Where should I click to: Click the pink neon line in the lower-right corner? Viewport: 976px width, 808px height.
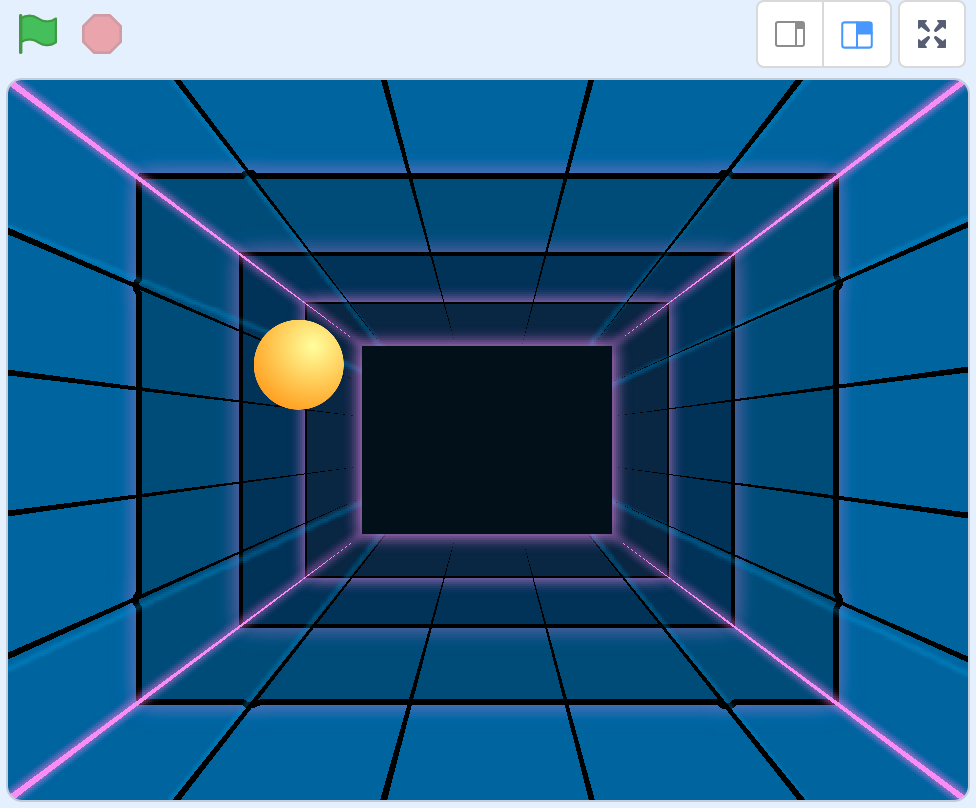900,750
